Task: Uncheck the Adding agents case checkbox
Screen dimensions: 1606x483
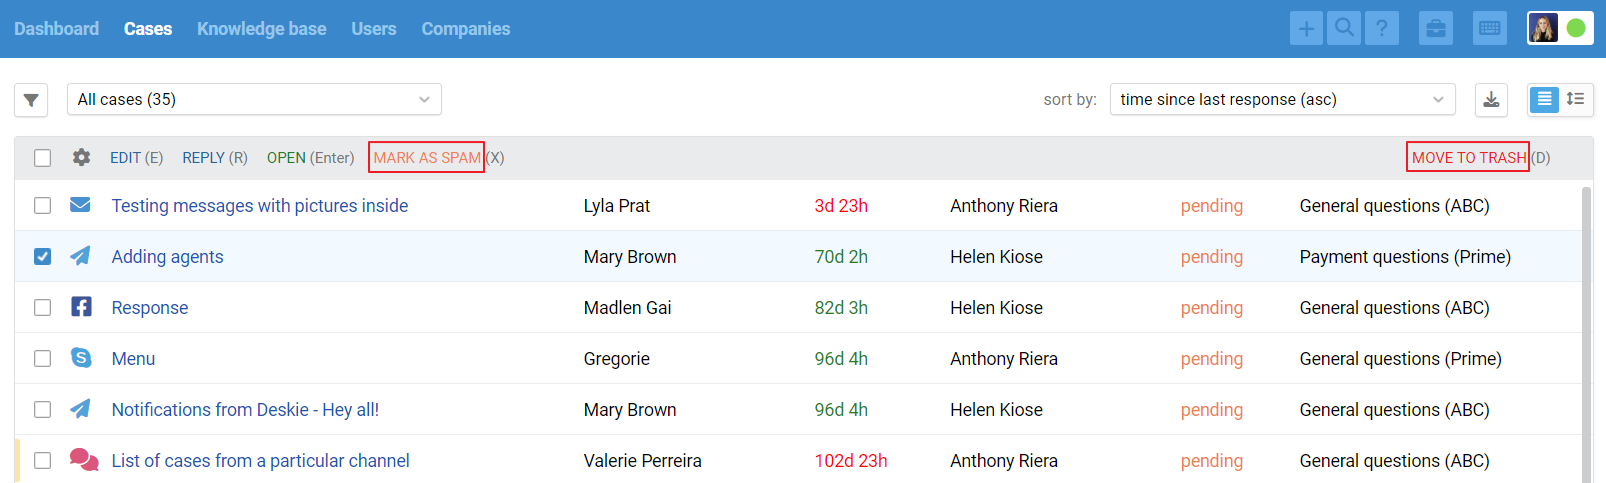Action: 42,256
